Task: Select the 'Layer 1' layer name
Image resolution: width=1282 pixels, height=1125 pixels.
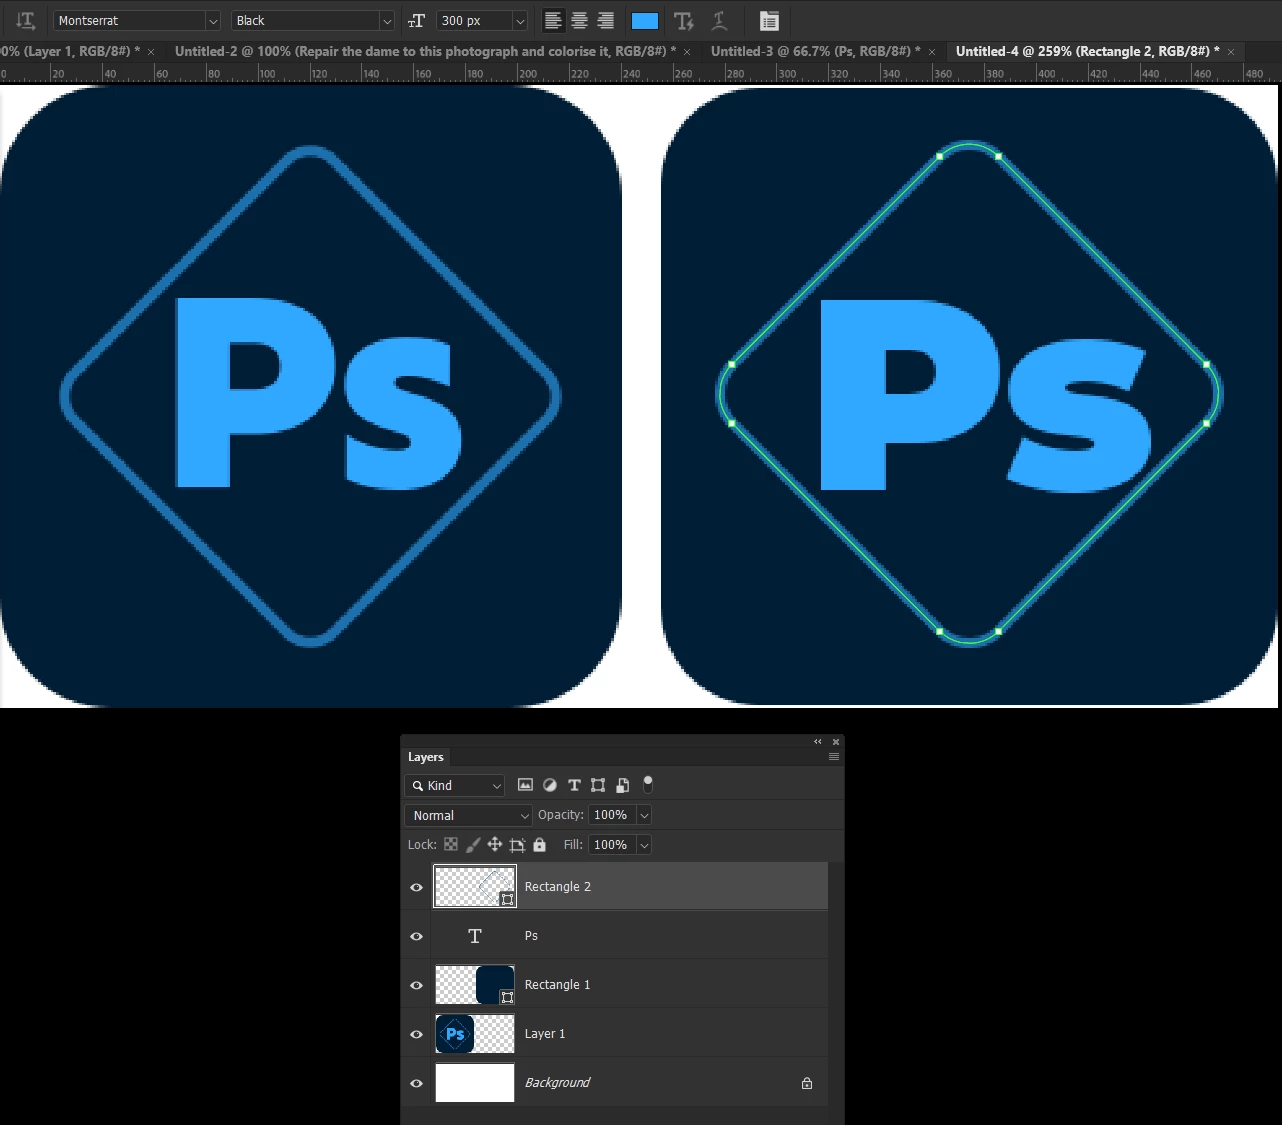Action: [545, 1034]
